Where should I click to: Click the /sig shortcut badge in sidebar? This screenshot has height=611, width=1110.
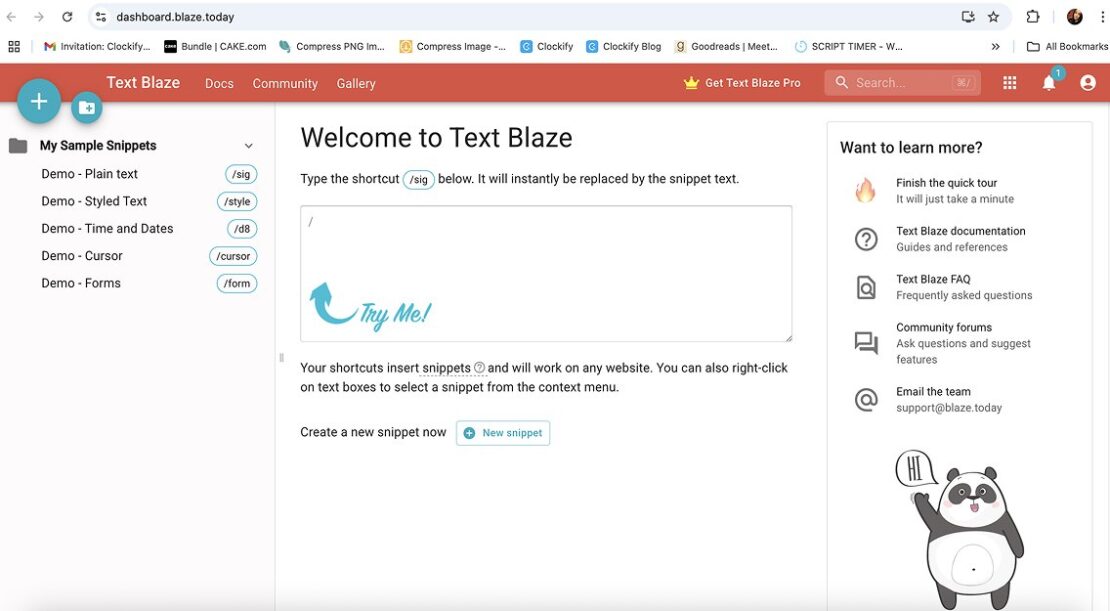pyautogui.click(x=241, y=174)
